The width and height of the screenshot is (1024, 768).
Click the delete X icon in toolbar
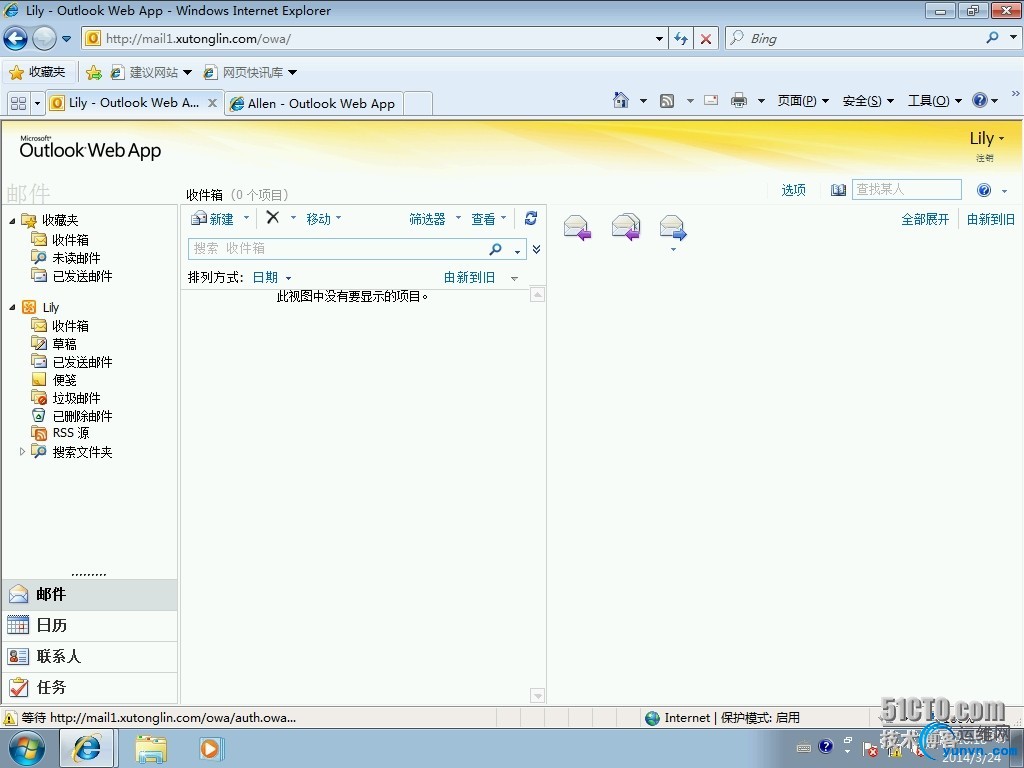272,218
